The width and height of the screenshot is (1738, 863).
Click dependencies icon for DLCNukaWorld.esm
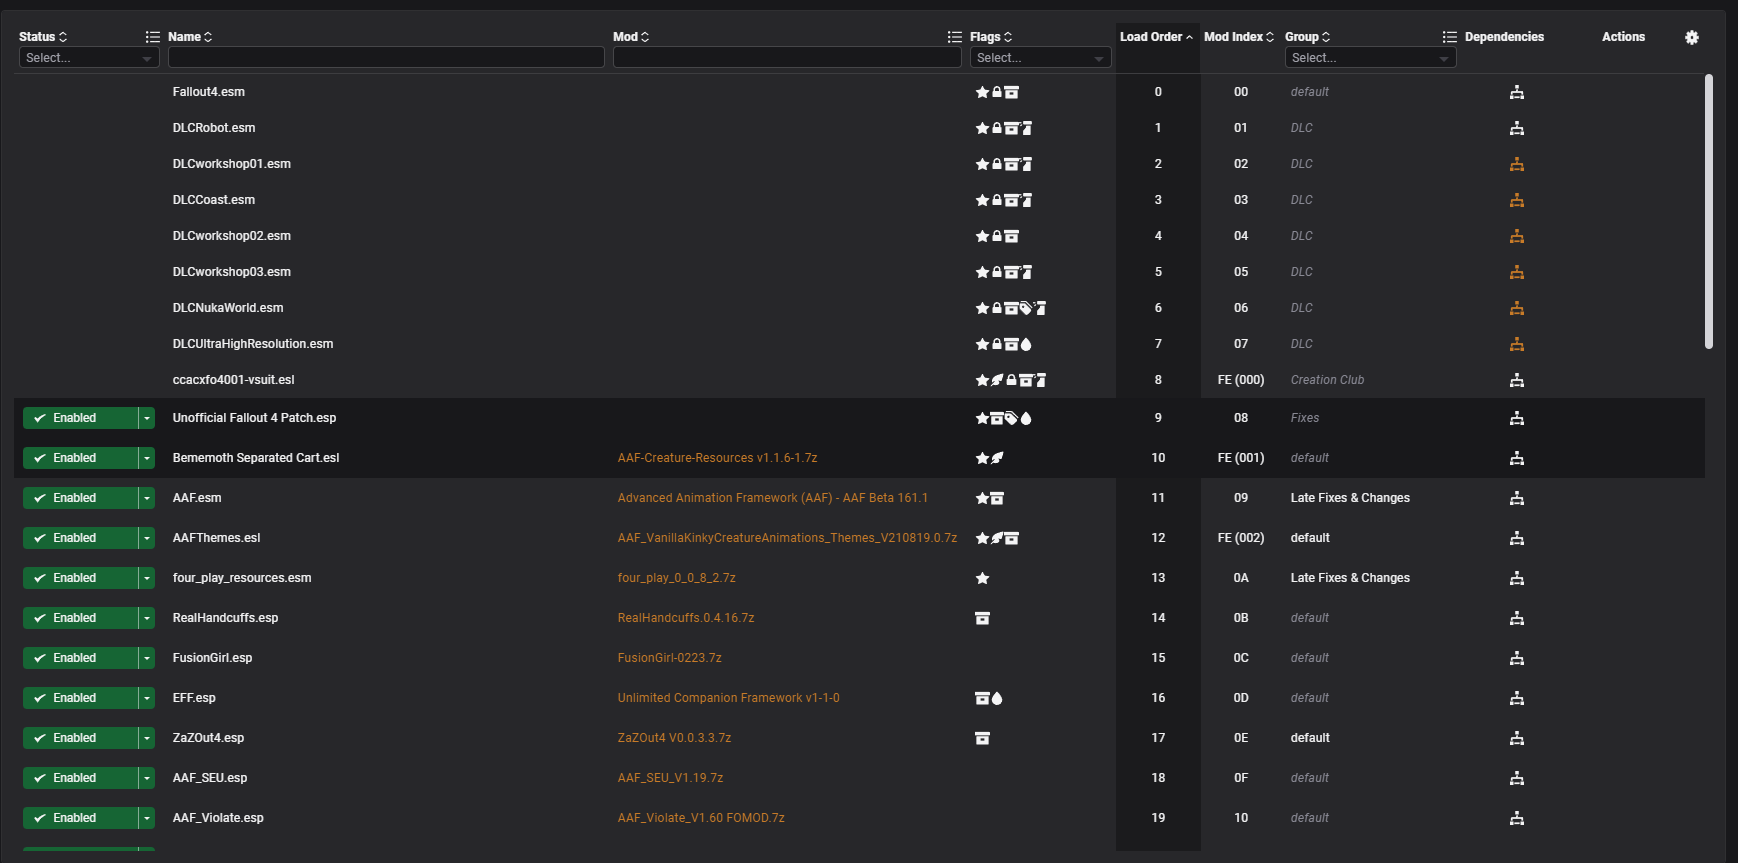coord(1516,308)
